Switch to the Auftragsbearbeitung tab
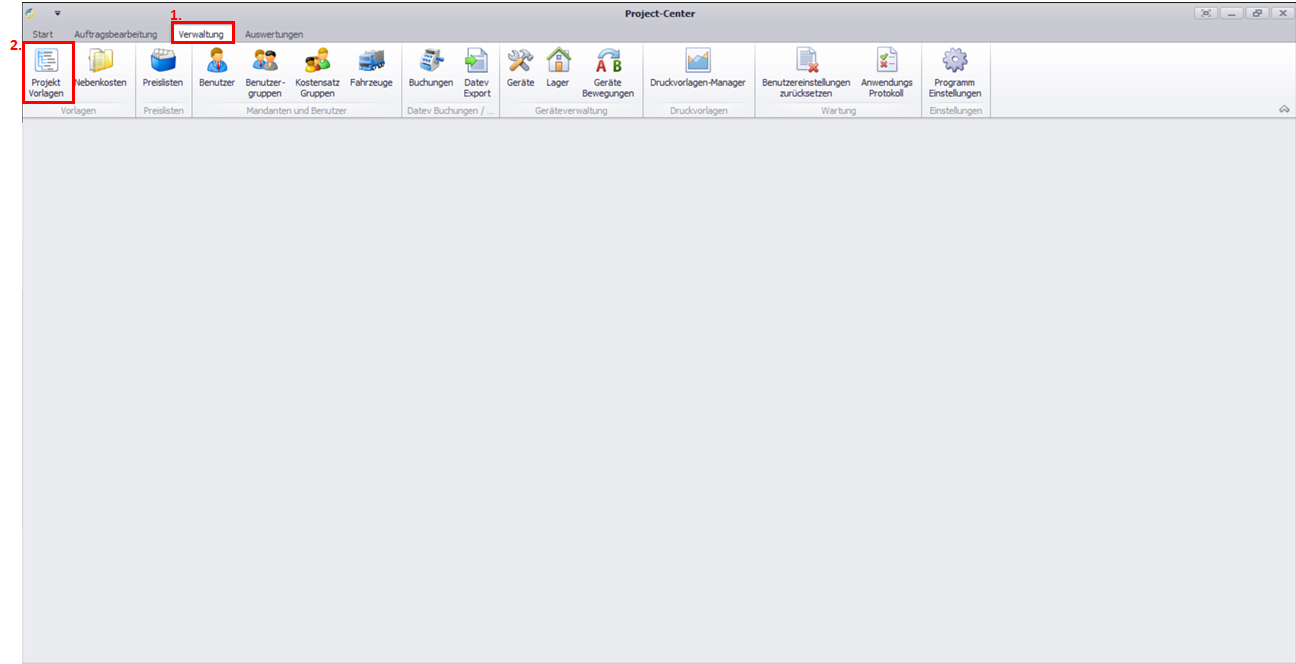This screenshot has height=664, width=1296. (x=116, y=34)
